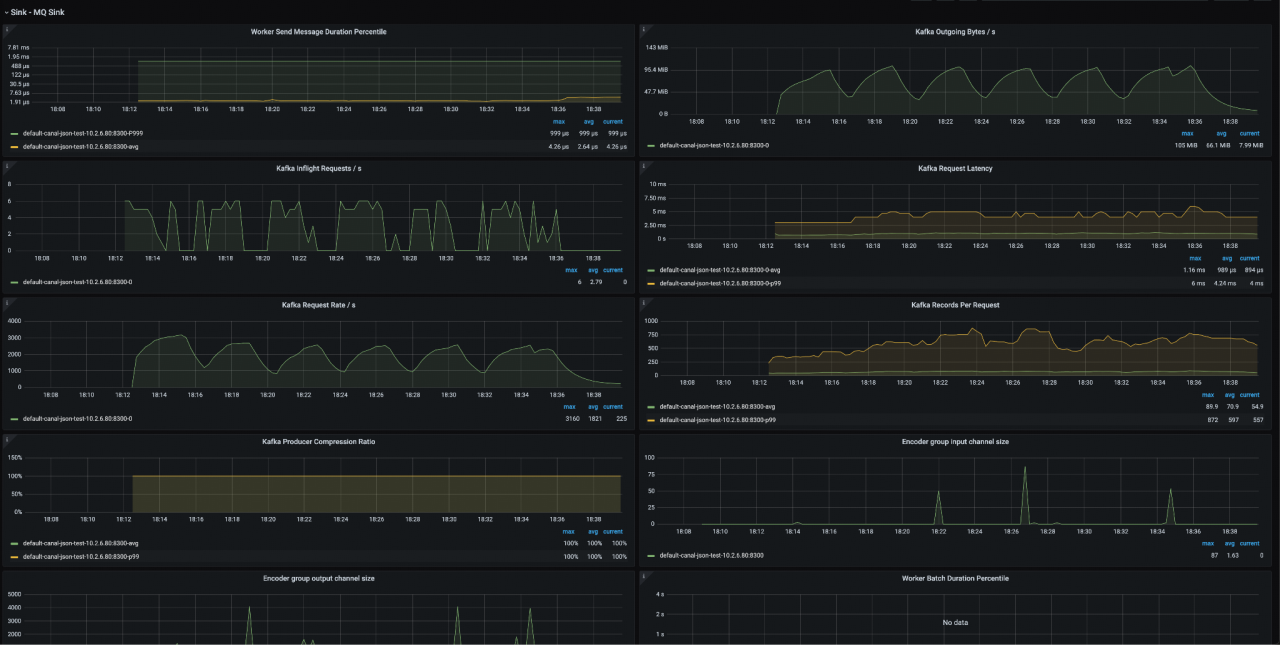Sort Kafka Request Latency legend by max
This screenshot has width=1280, height=645.
pos(1195,258)
